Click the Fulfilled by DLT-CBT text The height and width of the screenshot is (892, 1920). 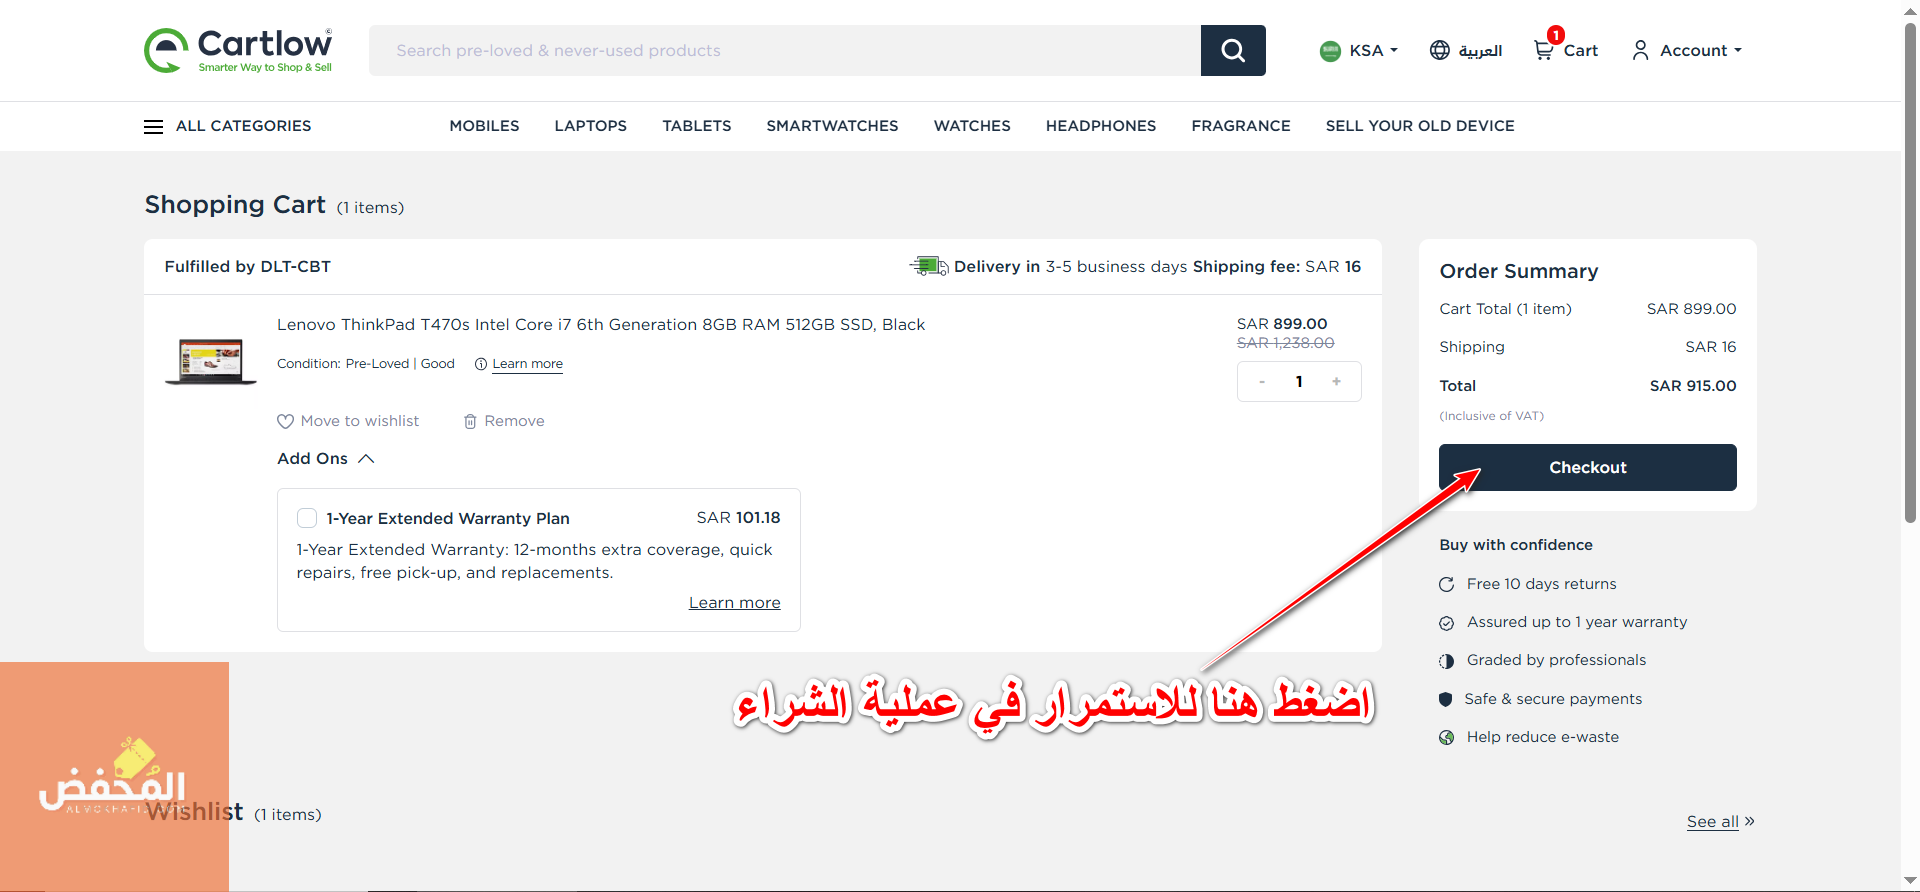coord(248,267)
